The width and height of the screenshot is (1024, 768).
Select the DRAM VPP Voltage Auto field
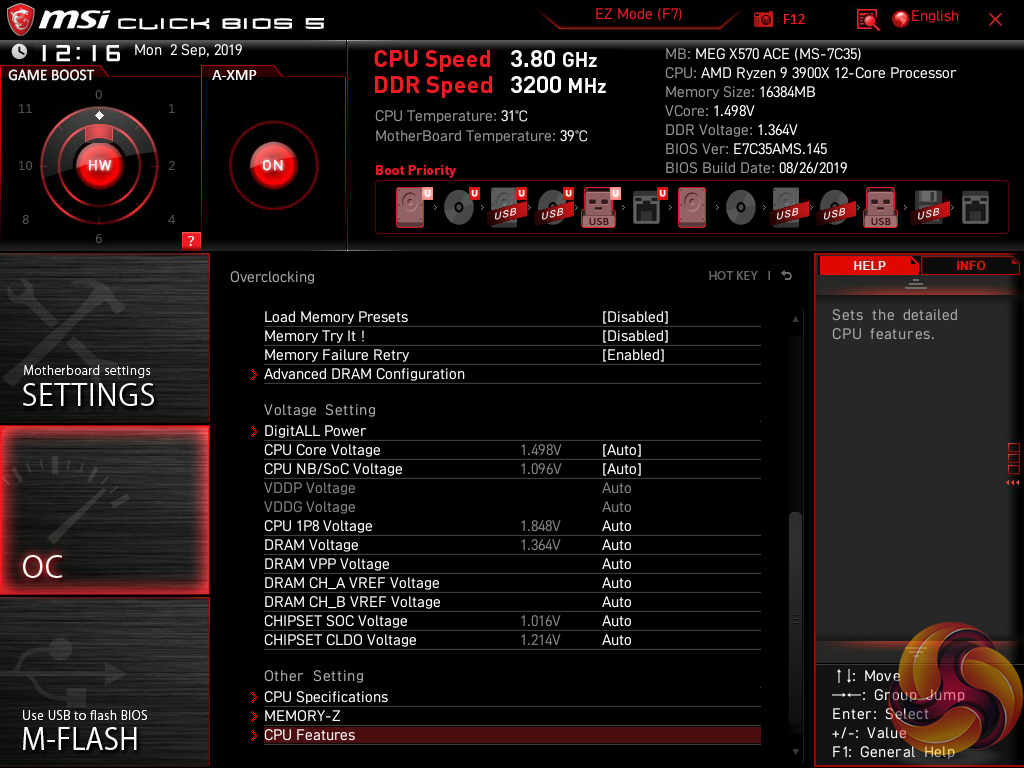coord(616,564)
